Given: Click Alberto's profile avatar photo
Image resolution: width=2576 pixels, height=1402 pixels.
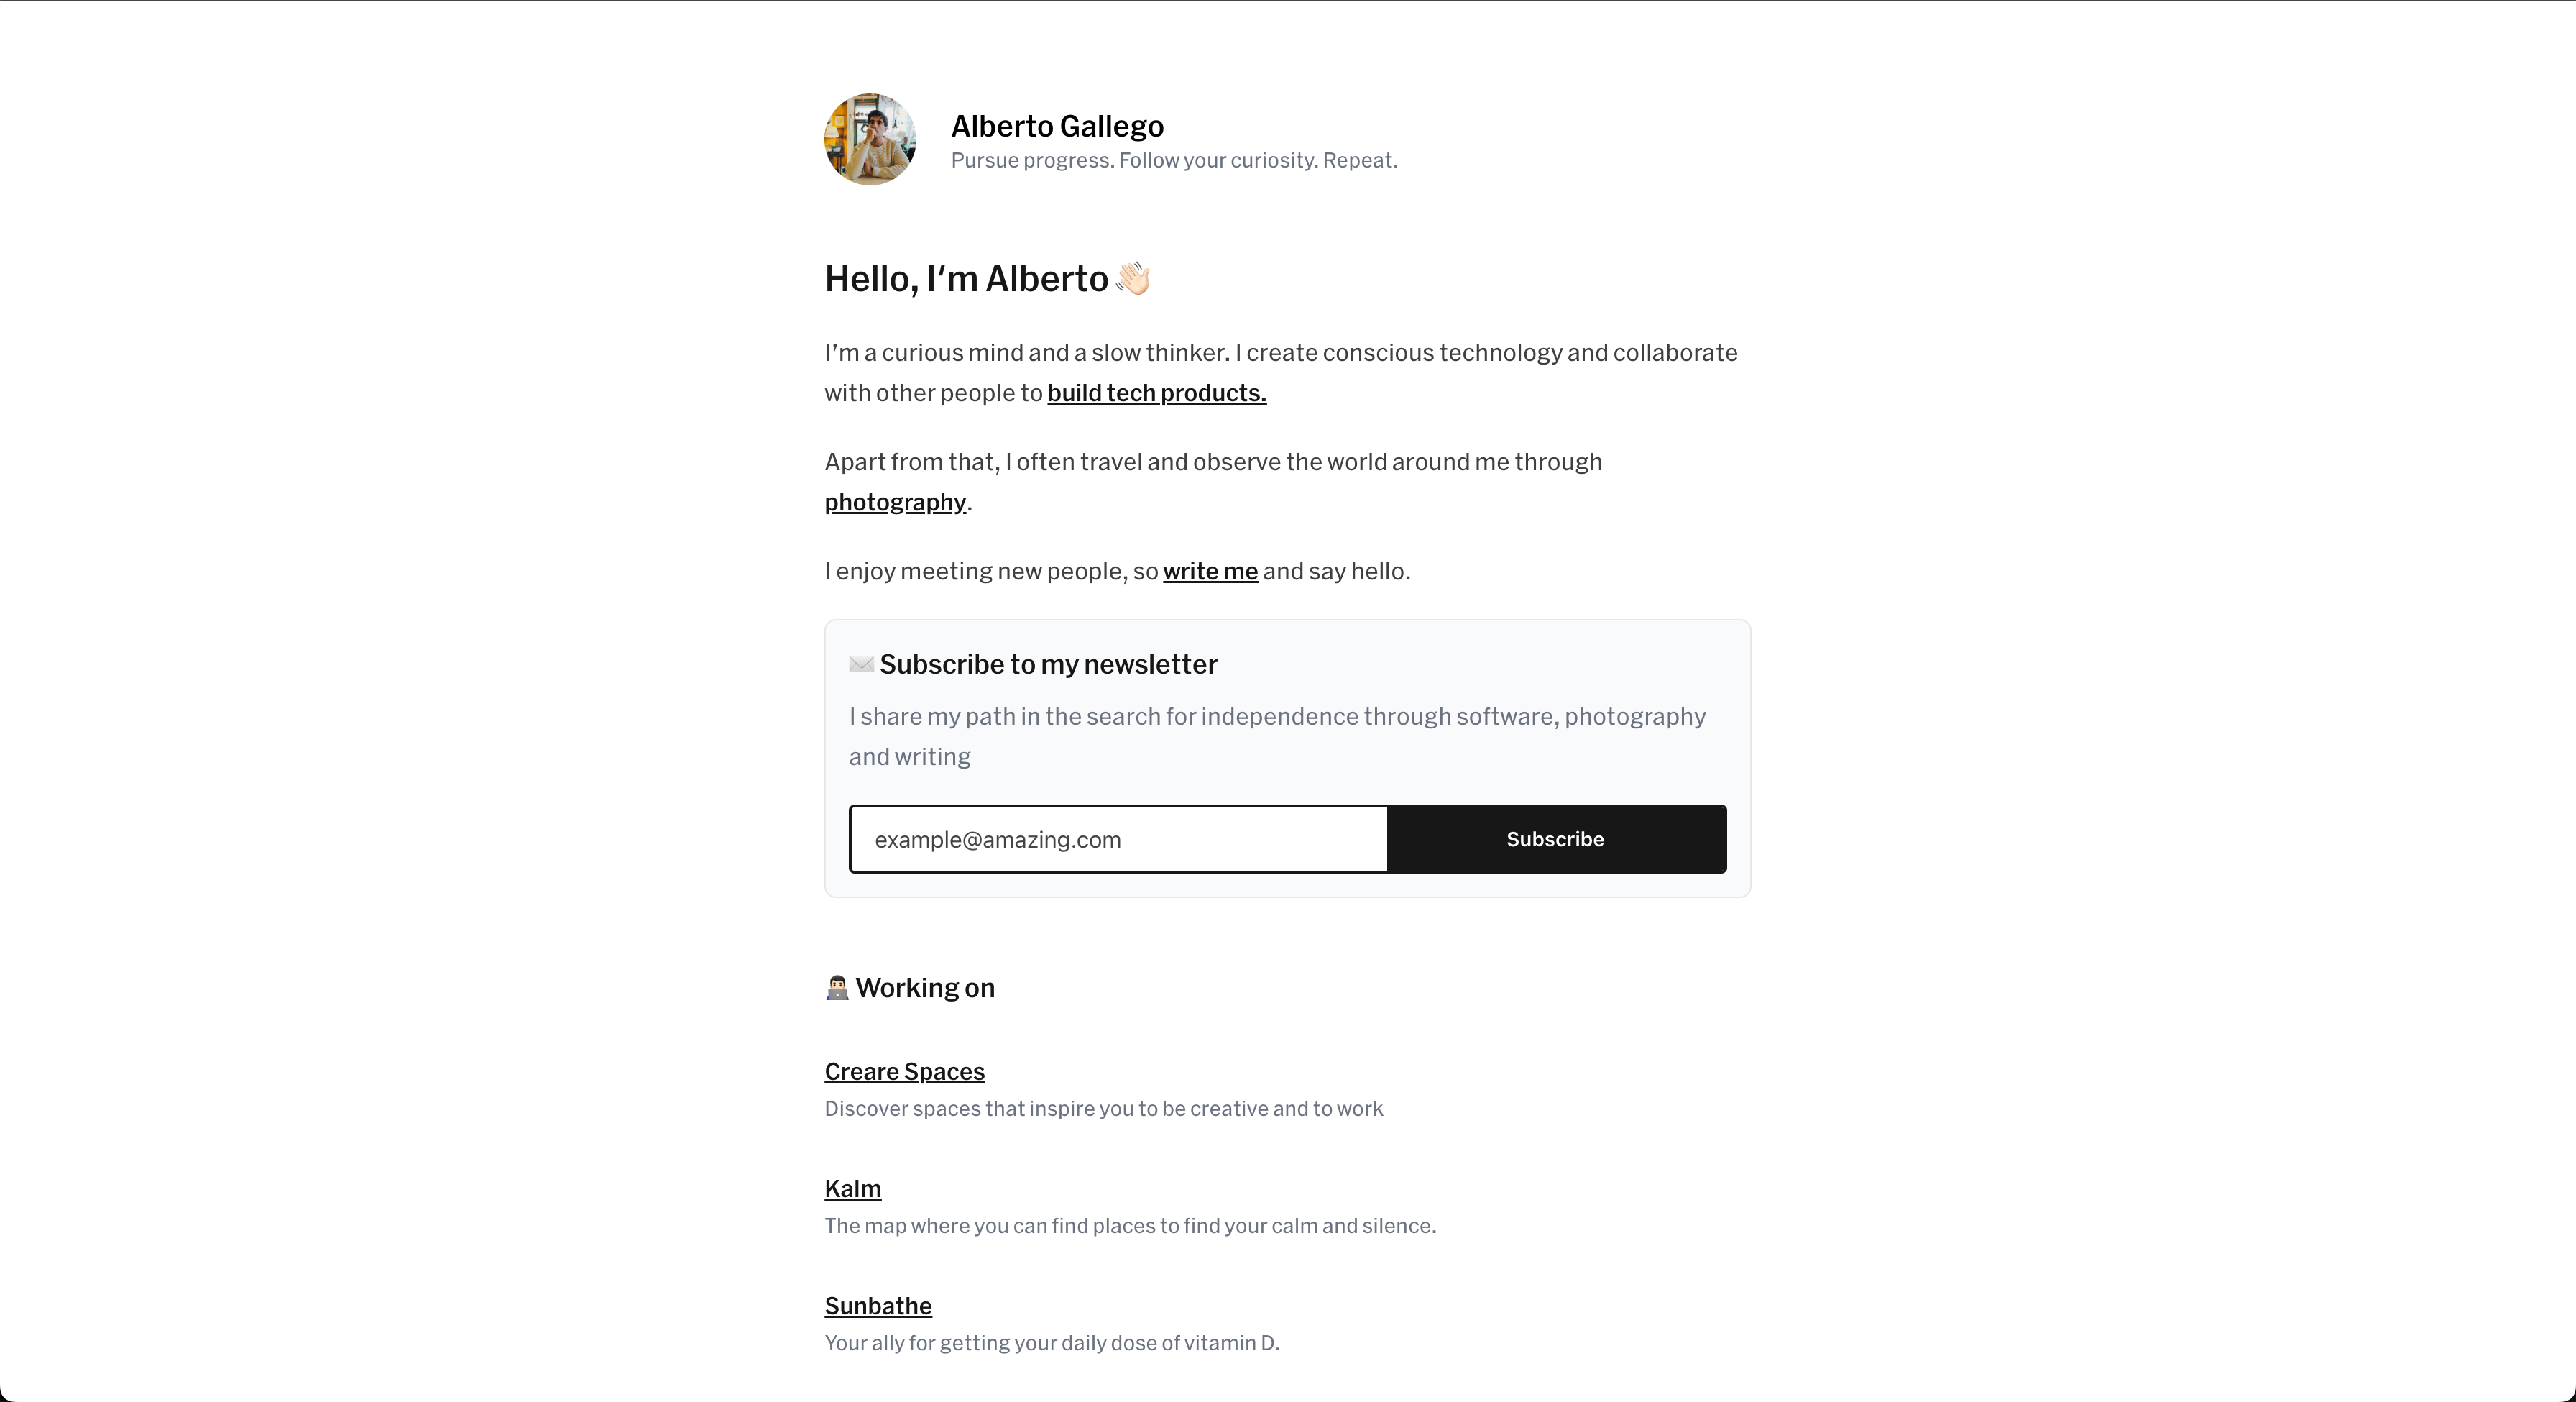Looking at the screenshot, I should 869,139.
